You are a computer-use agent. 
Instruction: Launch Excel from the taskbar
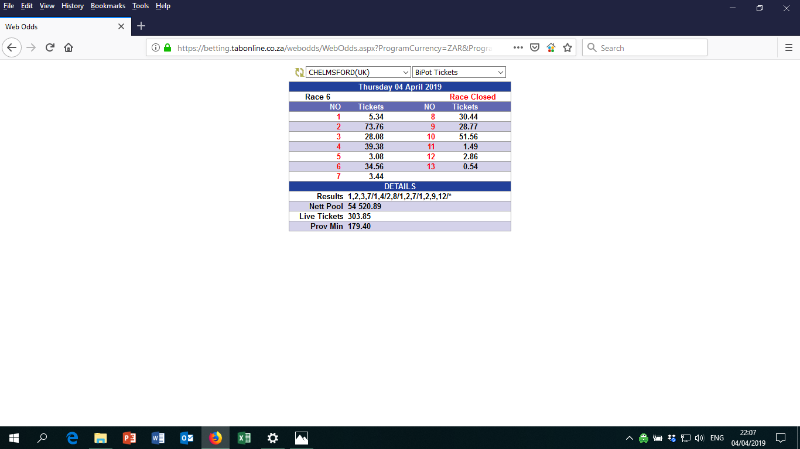(243, 438)
